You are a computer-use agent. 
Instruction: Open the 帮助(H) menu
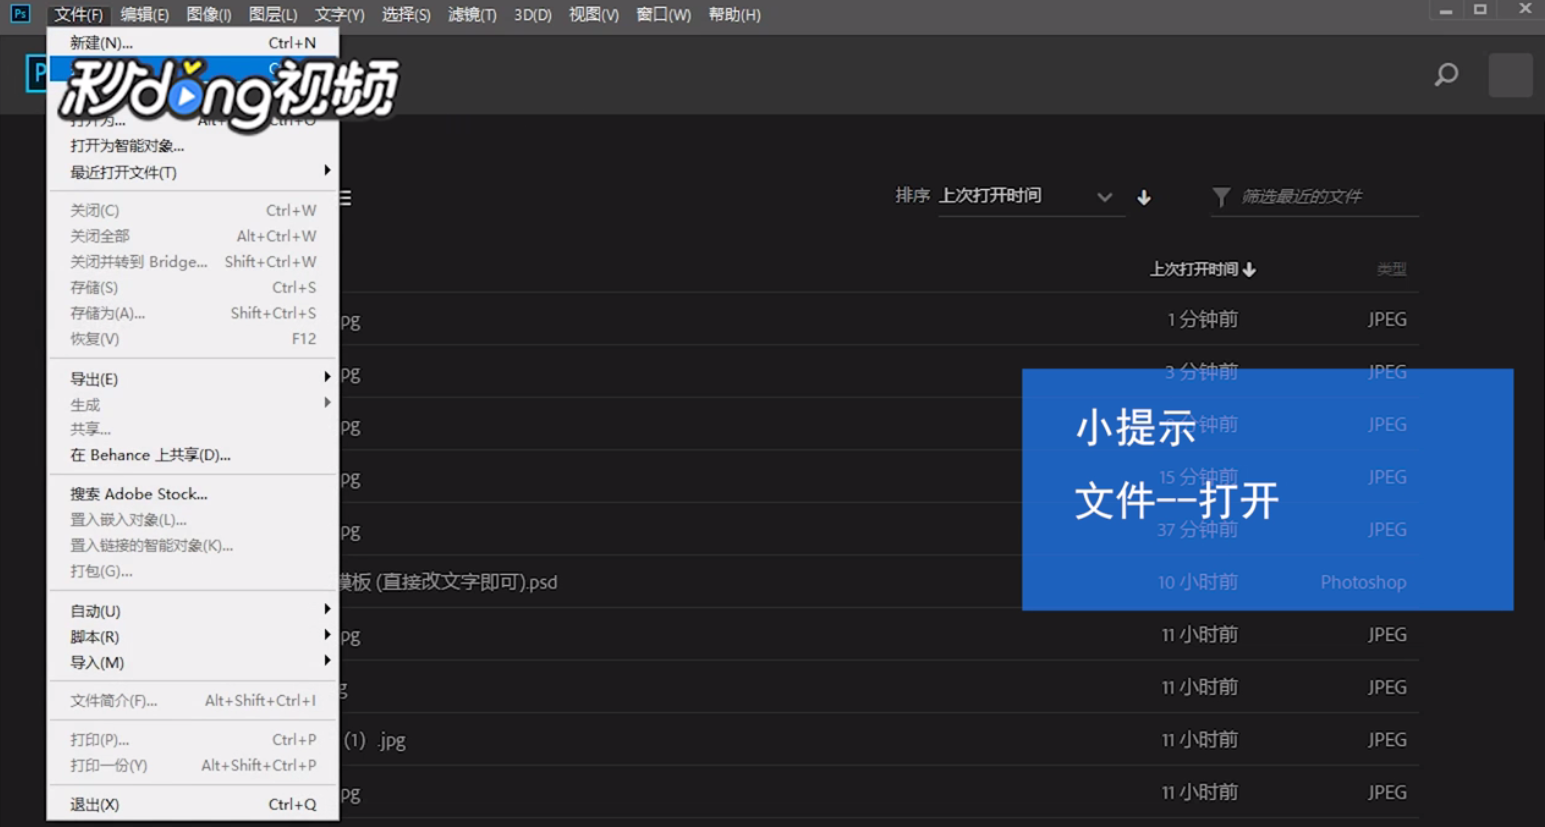[734, 14]
